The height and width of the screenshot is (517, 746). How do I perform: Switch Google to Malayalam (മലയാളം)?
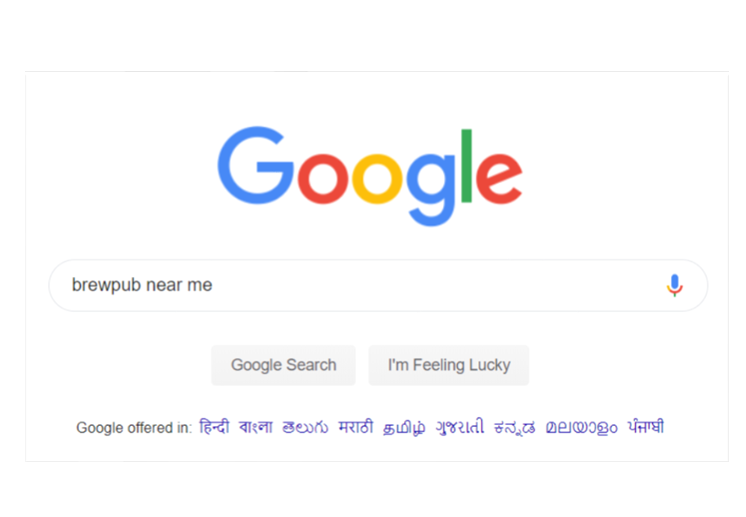pyautogui.click(x=581, y=427)
